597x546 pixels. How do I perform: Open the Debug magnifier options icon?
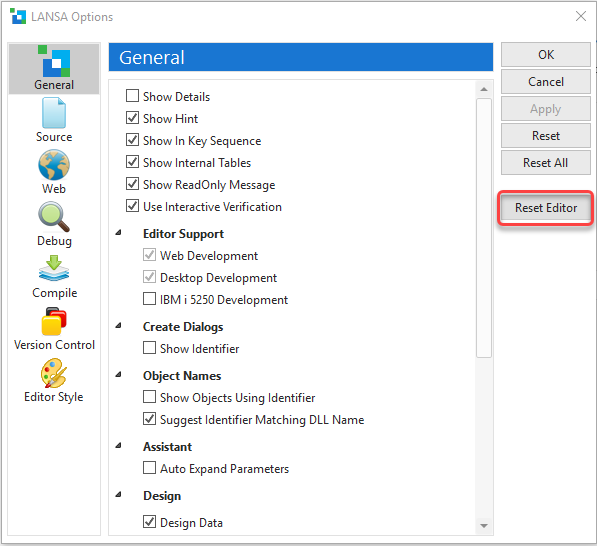54,217
